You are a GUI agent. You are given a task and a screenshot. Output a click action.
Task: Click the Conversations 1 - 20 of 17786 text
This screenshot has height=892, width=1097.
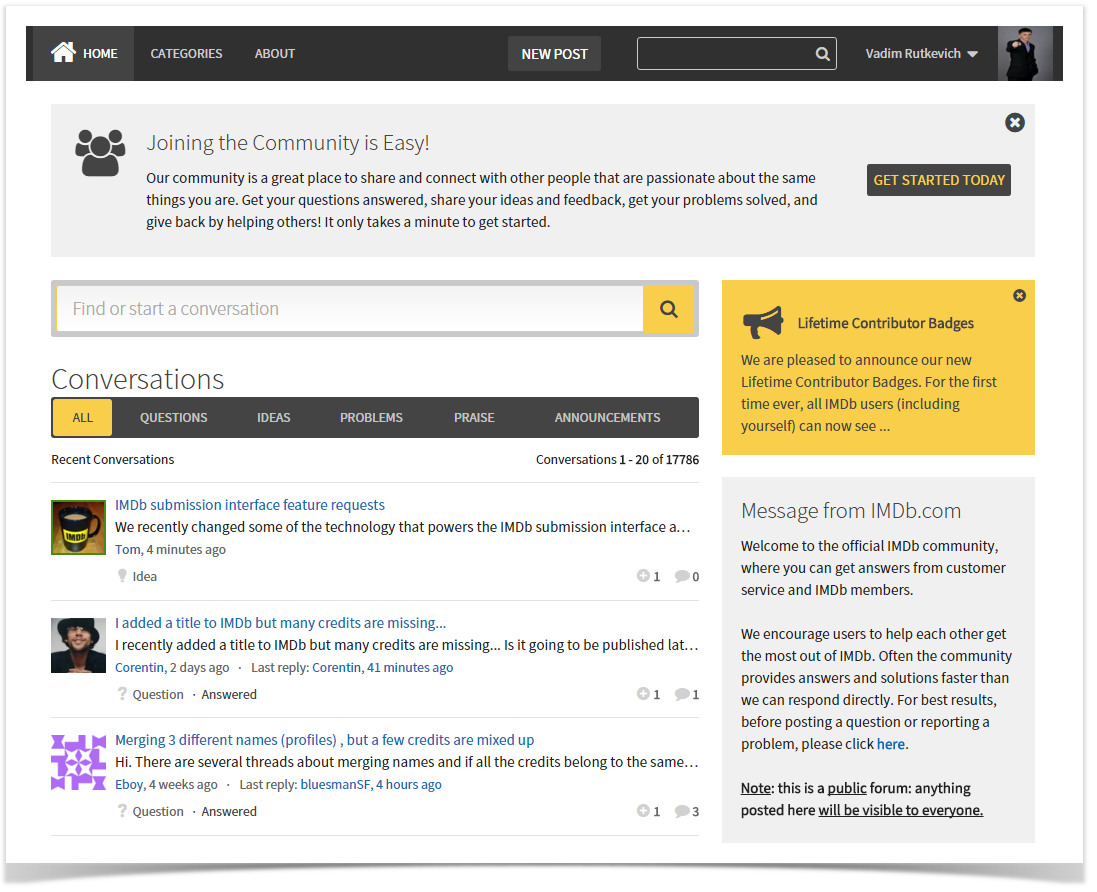coord(617,459)
